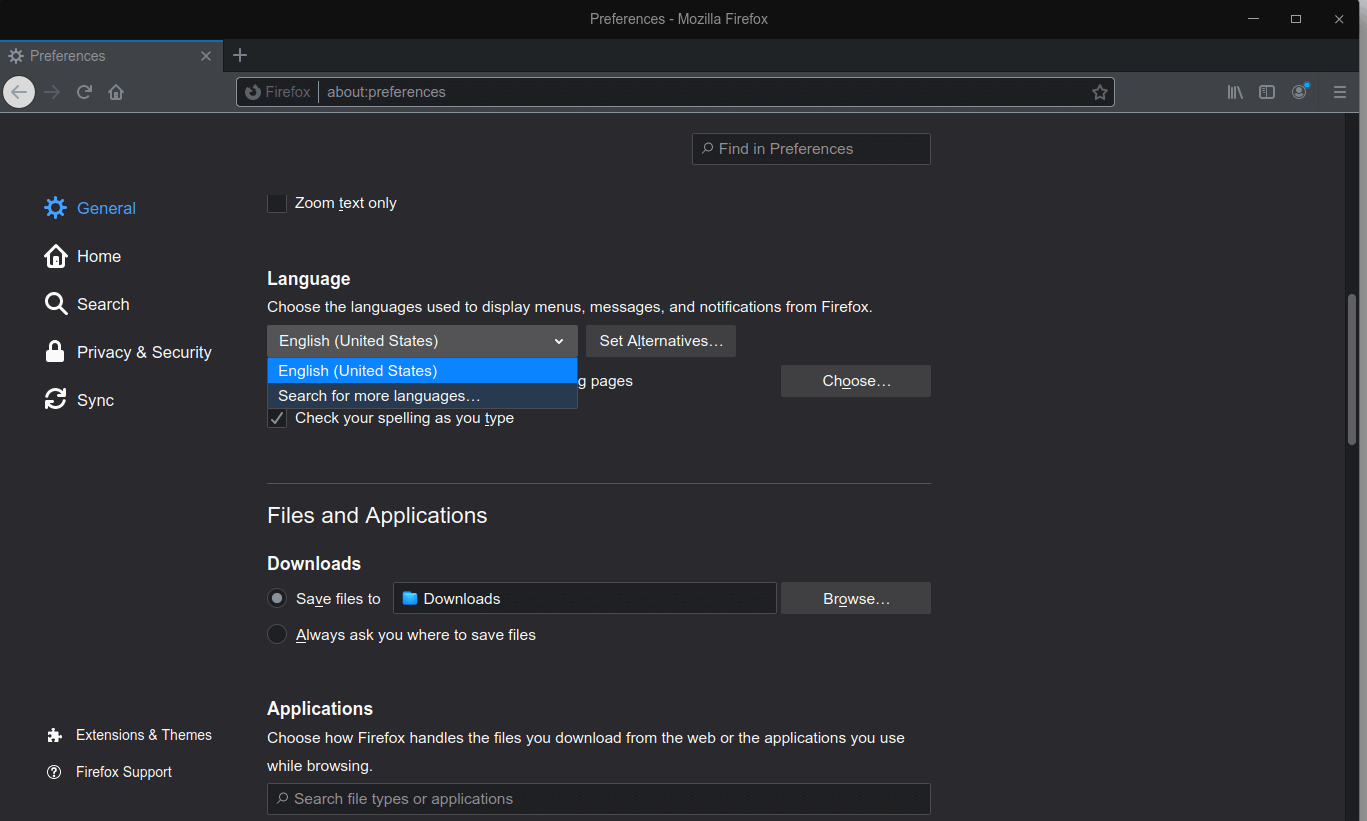The image size is (1367, 821).
Task: Show sidebars toolbar icon
Action: click(x=1267, y=92)
